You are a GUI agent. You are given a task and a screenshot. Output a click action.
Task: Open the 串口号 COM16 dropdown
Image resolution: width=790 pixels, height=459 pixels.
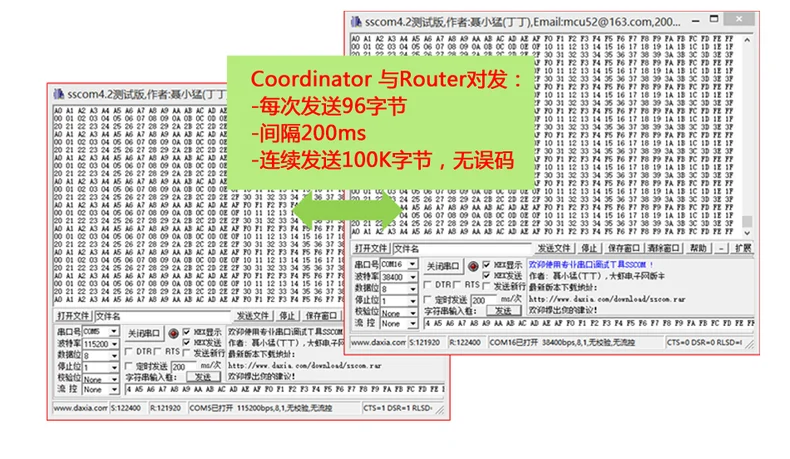pos(413,264)
